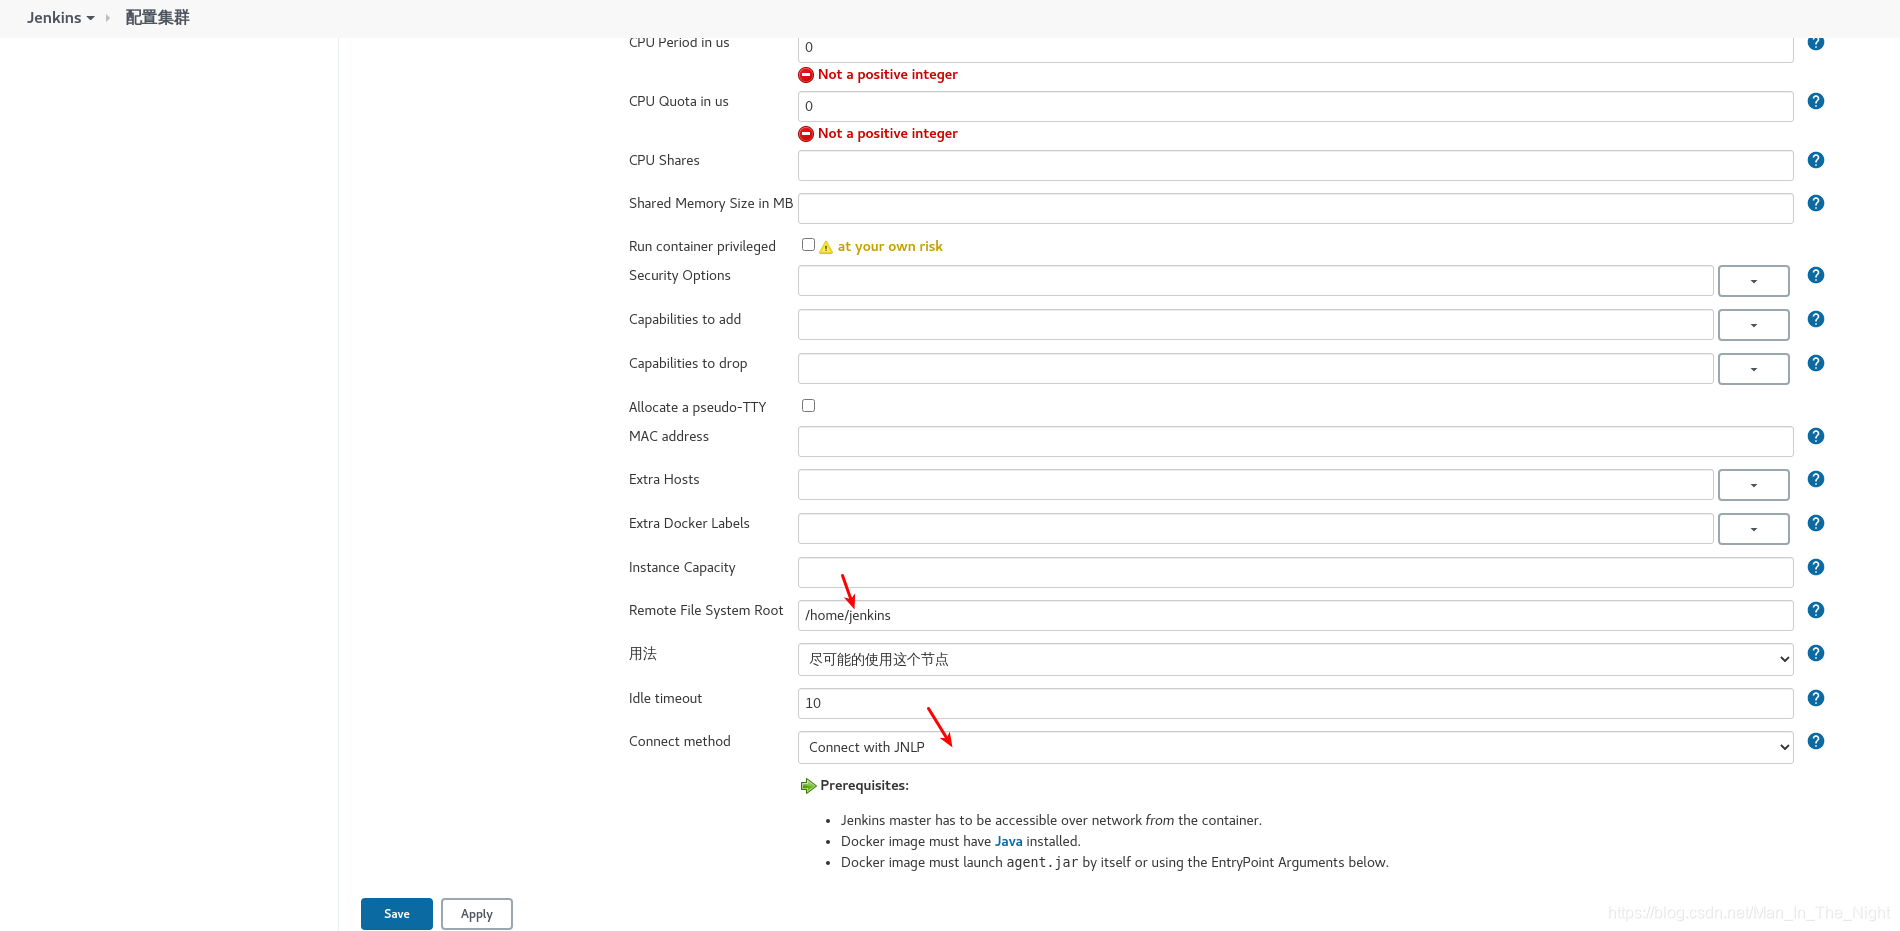Focus the Capabilities to add text field
Screen dimensions: 1900x931
click(x=1255, y=325)
